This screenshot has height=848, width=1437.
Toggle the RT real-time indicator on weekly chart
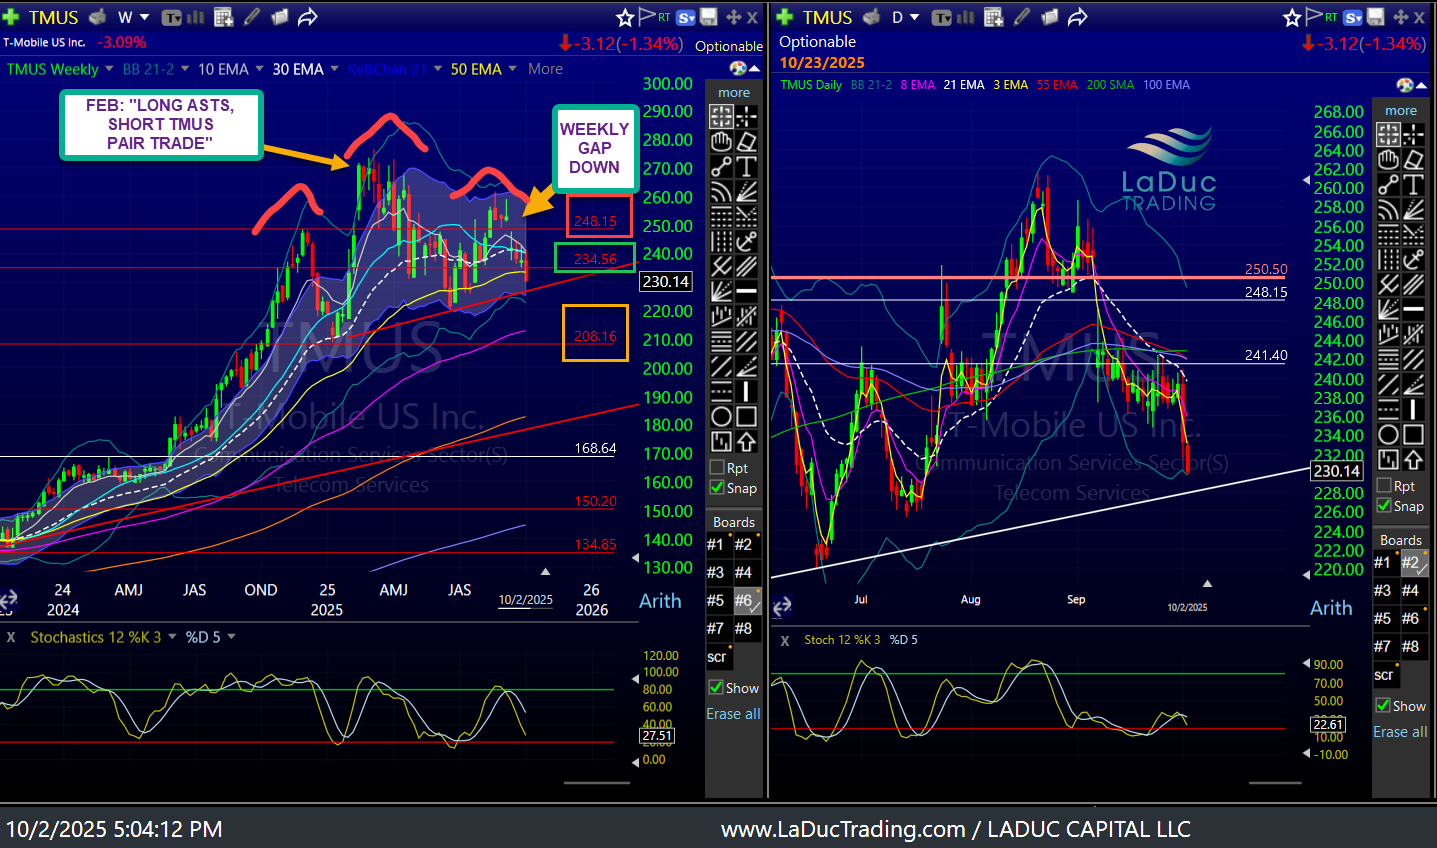click(664, 17)
